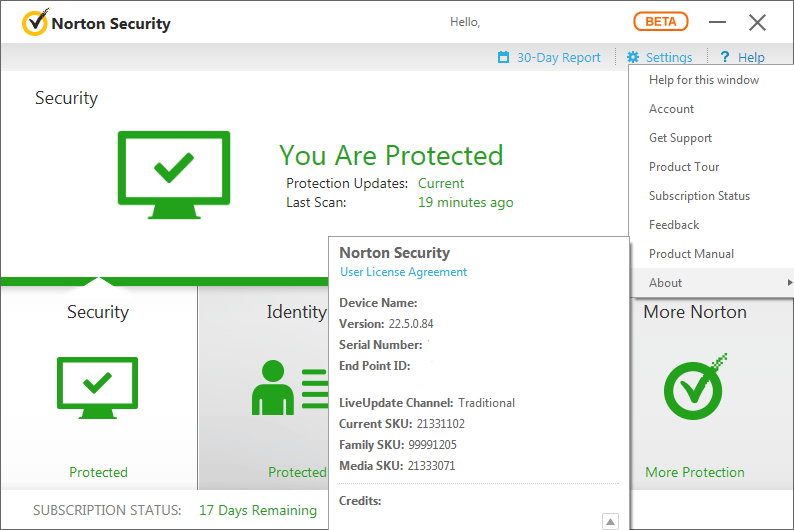Select the Security tile monitor icon
This screenshot has width=794, height=530.
coord(98,386)
